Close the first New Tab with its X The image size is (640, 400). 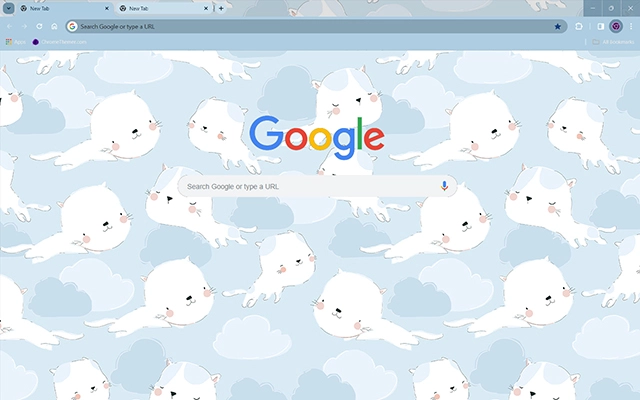(107, 8)
